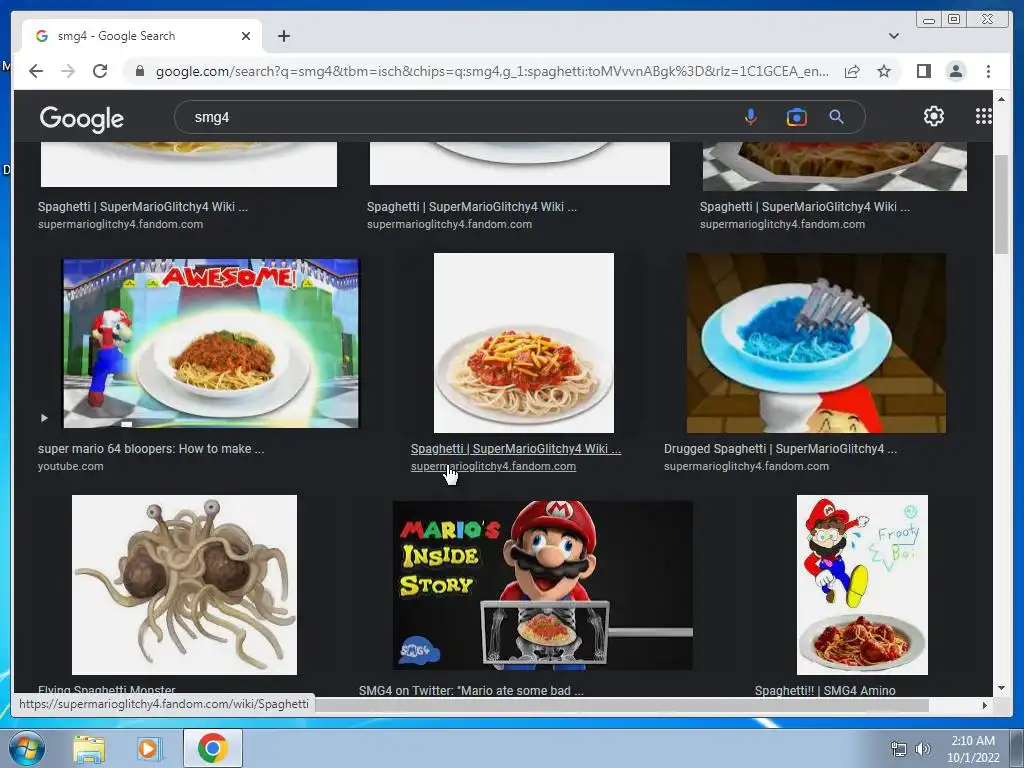Click 'super mario 64 bloopers: How to make' title
Screen dimensions: 1024x768
[x=151, y=449]
